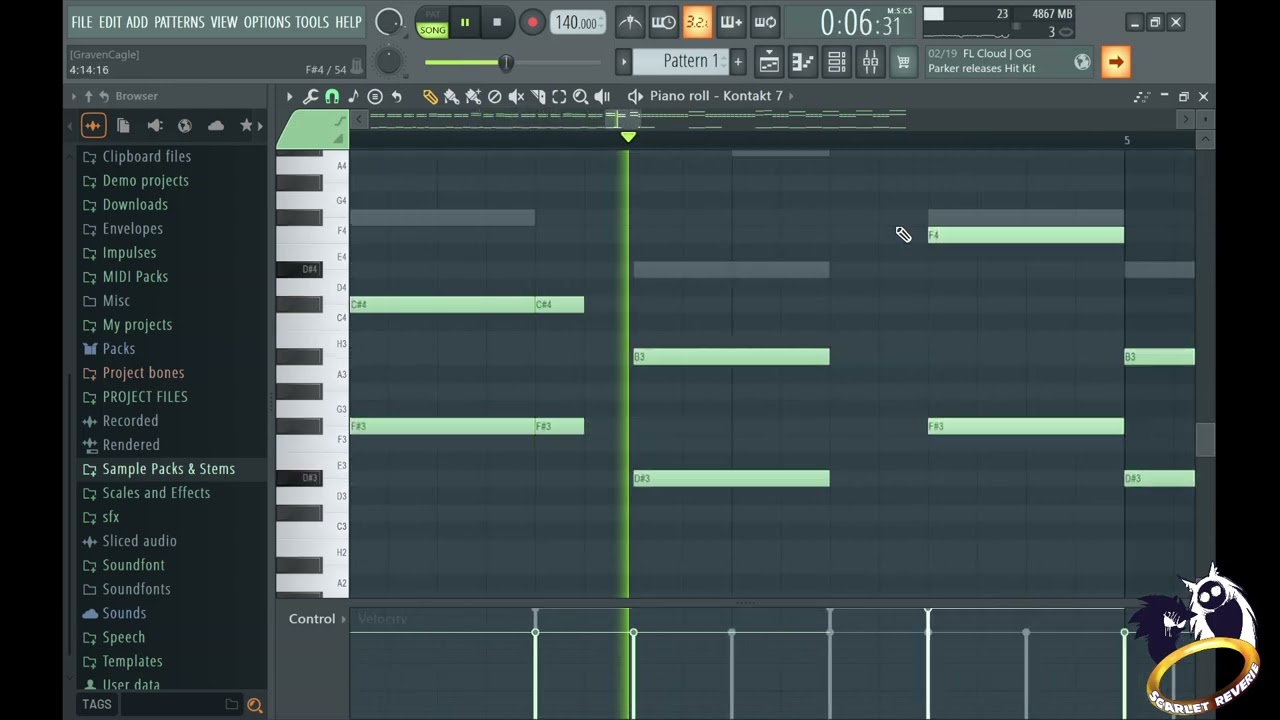Click the piano roll undo arrow

pos(396,96)
